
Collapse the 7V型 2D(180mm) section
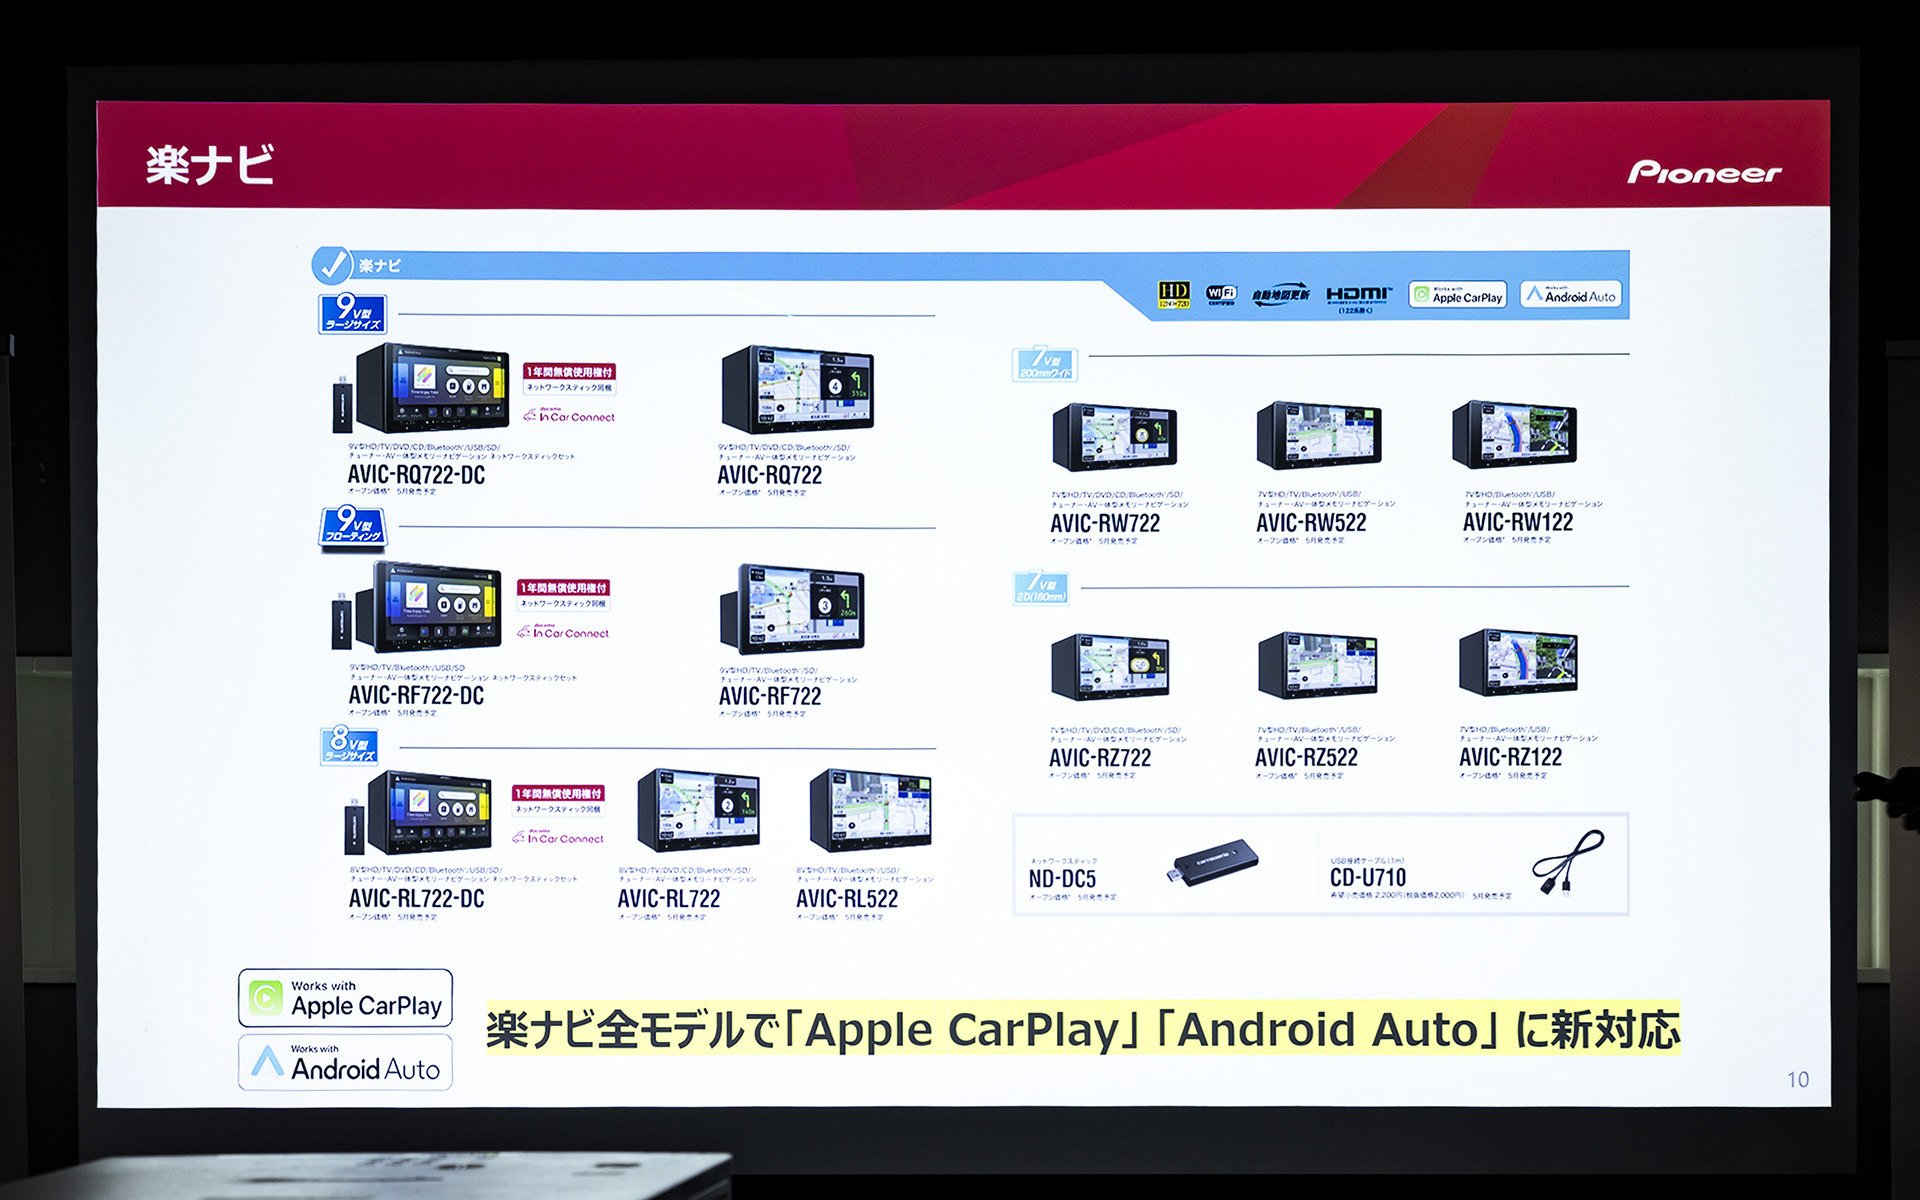click(1043, 589)
